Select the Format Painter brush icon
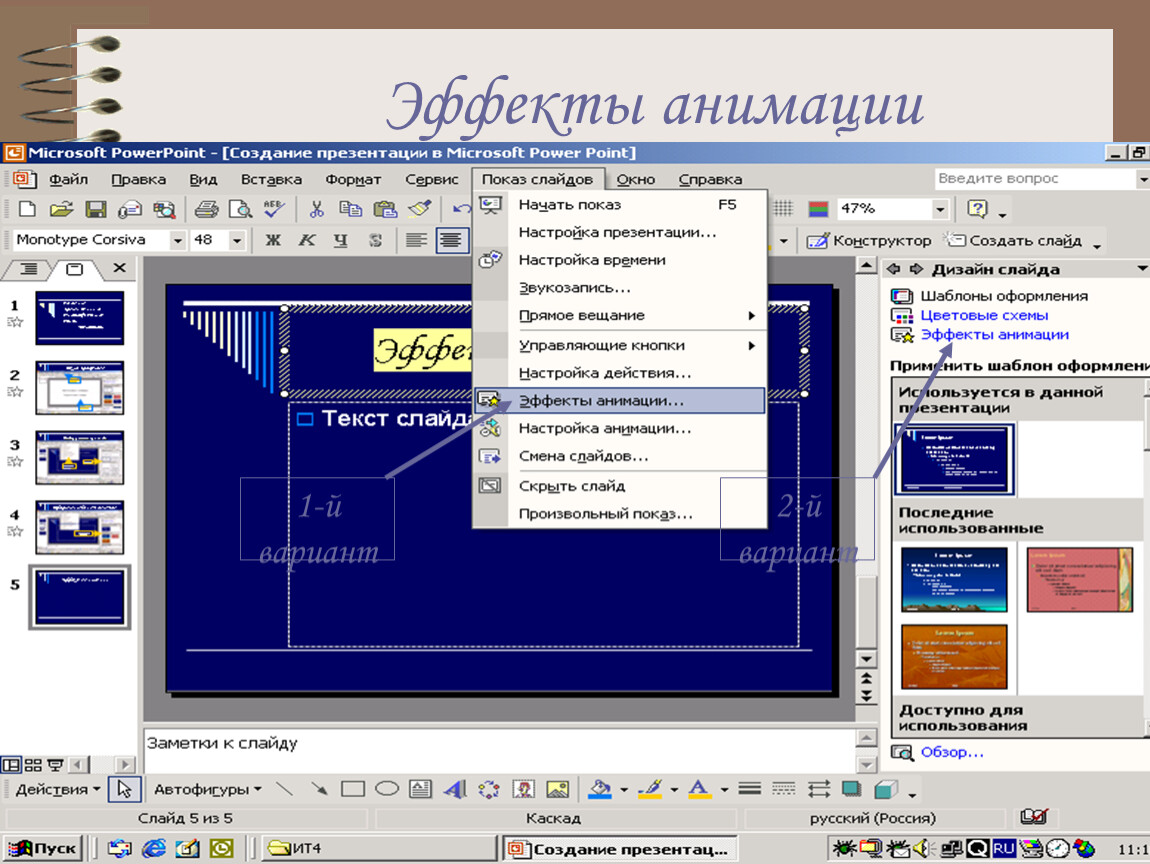1150x864 pixels. click(x=420, y=209)
